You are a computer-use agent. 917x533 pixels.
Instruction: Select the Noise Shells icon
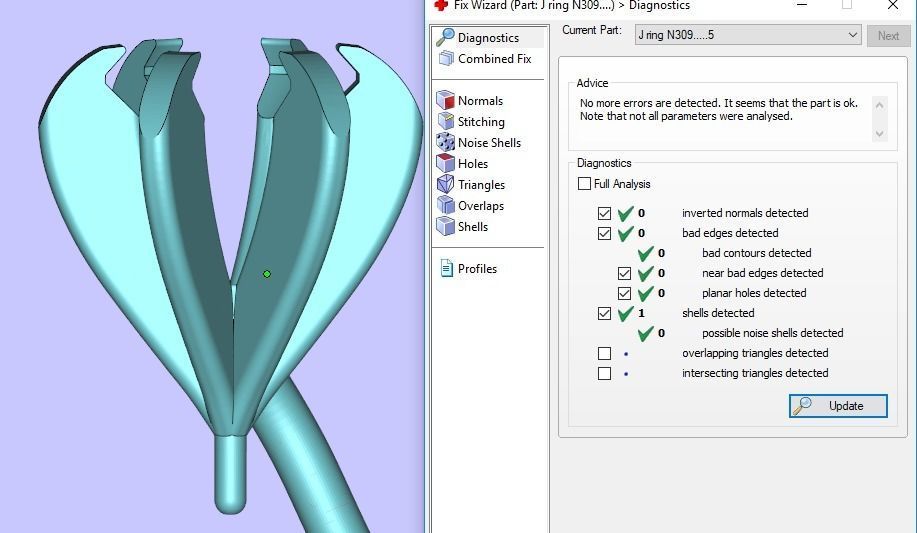tap(446, 142)
